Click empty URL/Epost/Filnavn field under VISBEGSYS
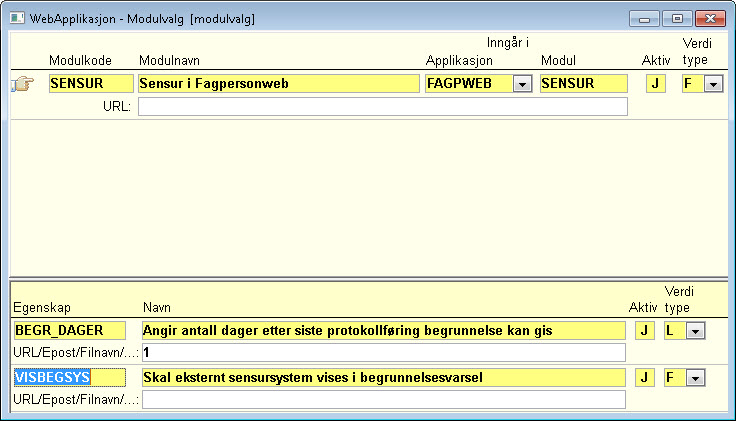This screenshot has height=421, width=736. [383, 399]
